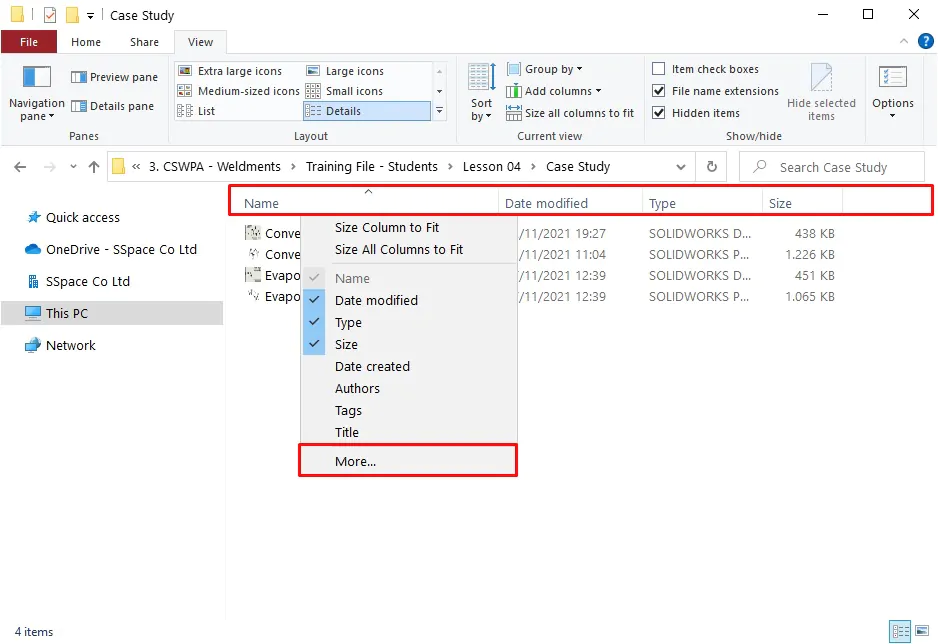
Task: Uncheck Date modified column in menu
Action: [x=409, y=300]
